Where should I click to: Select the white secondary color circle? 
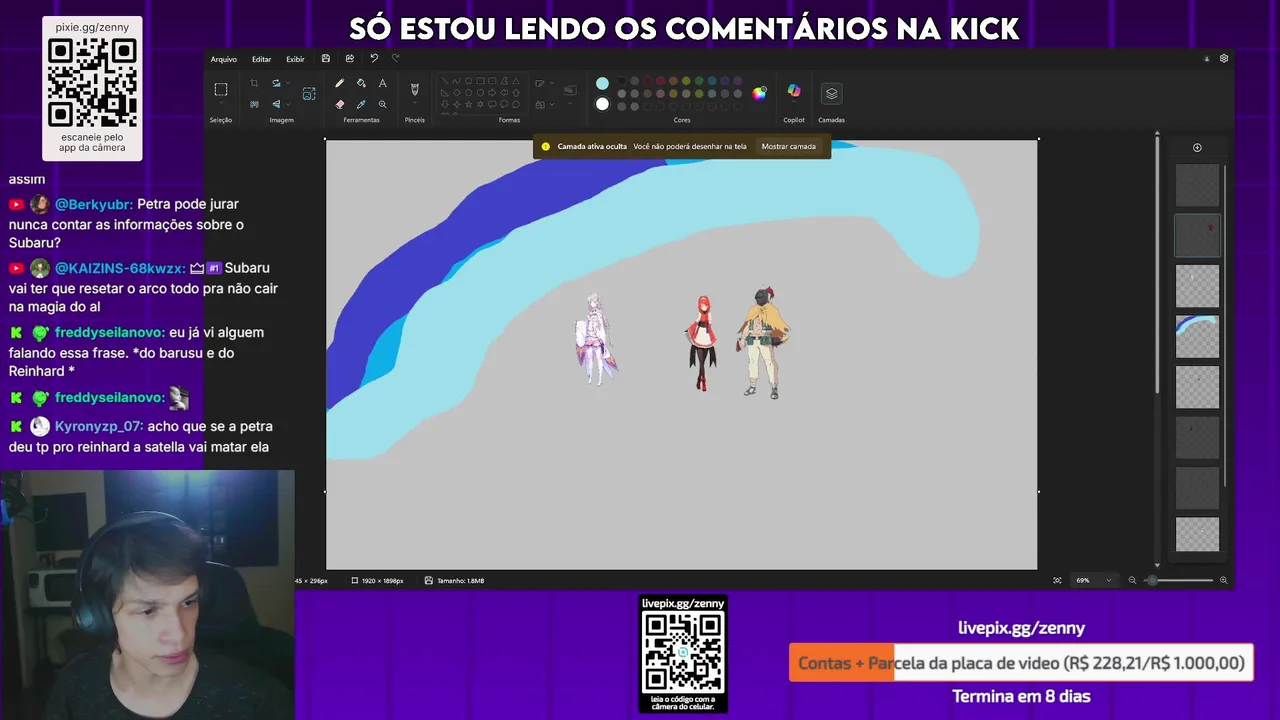(602, 104)
